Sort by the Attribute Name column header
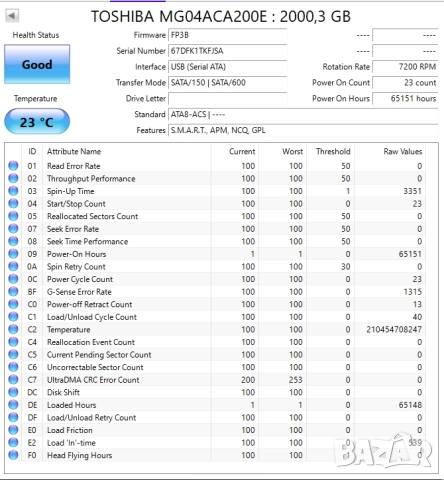This screenshot has height=480, width=444. [127, 151]
